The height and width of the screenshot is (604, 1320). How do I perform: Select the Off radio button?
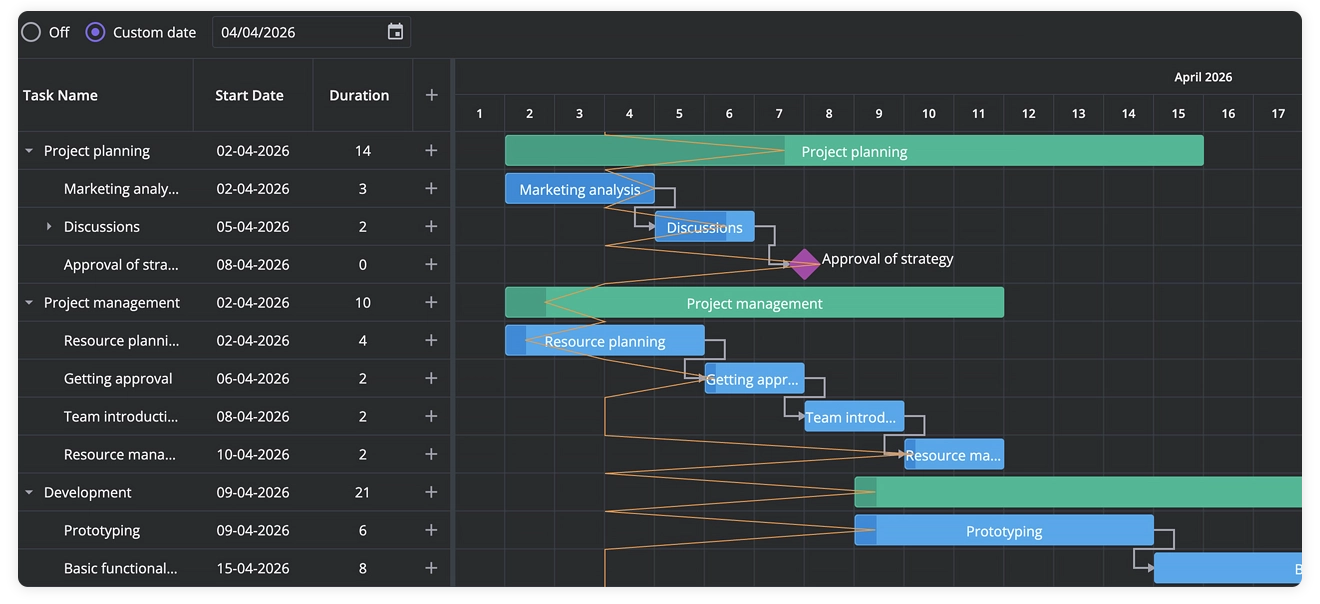pyautogui.click(x=31, y=32)
